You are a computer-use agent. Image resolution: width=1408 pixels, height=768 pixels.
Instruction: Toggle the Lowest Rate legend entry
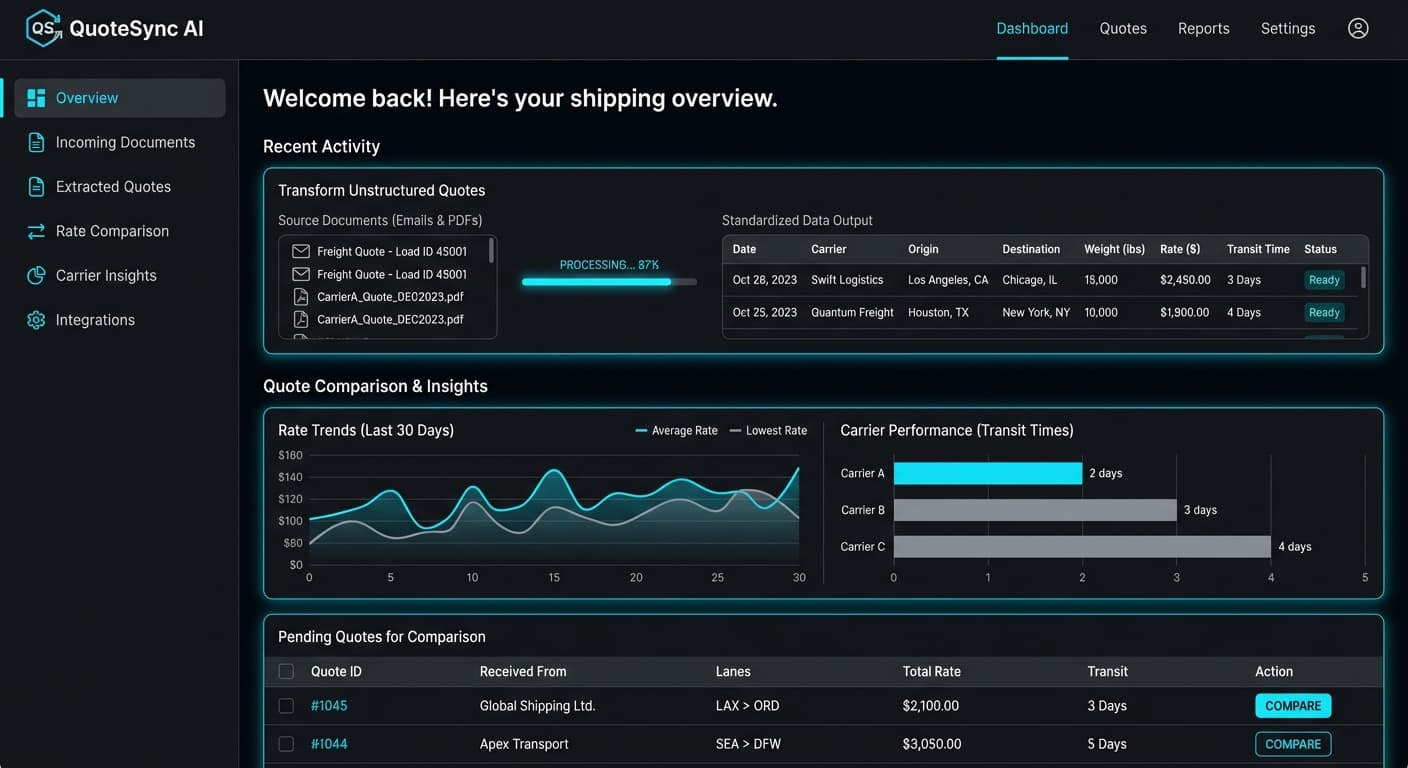(x=768, y=430)
